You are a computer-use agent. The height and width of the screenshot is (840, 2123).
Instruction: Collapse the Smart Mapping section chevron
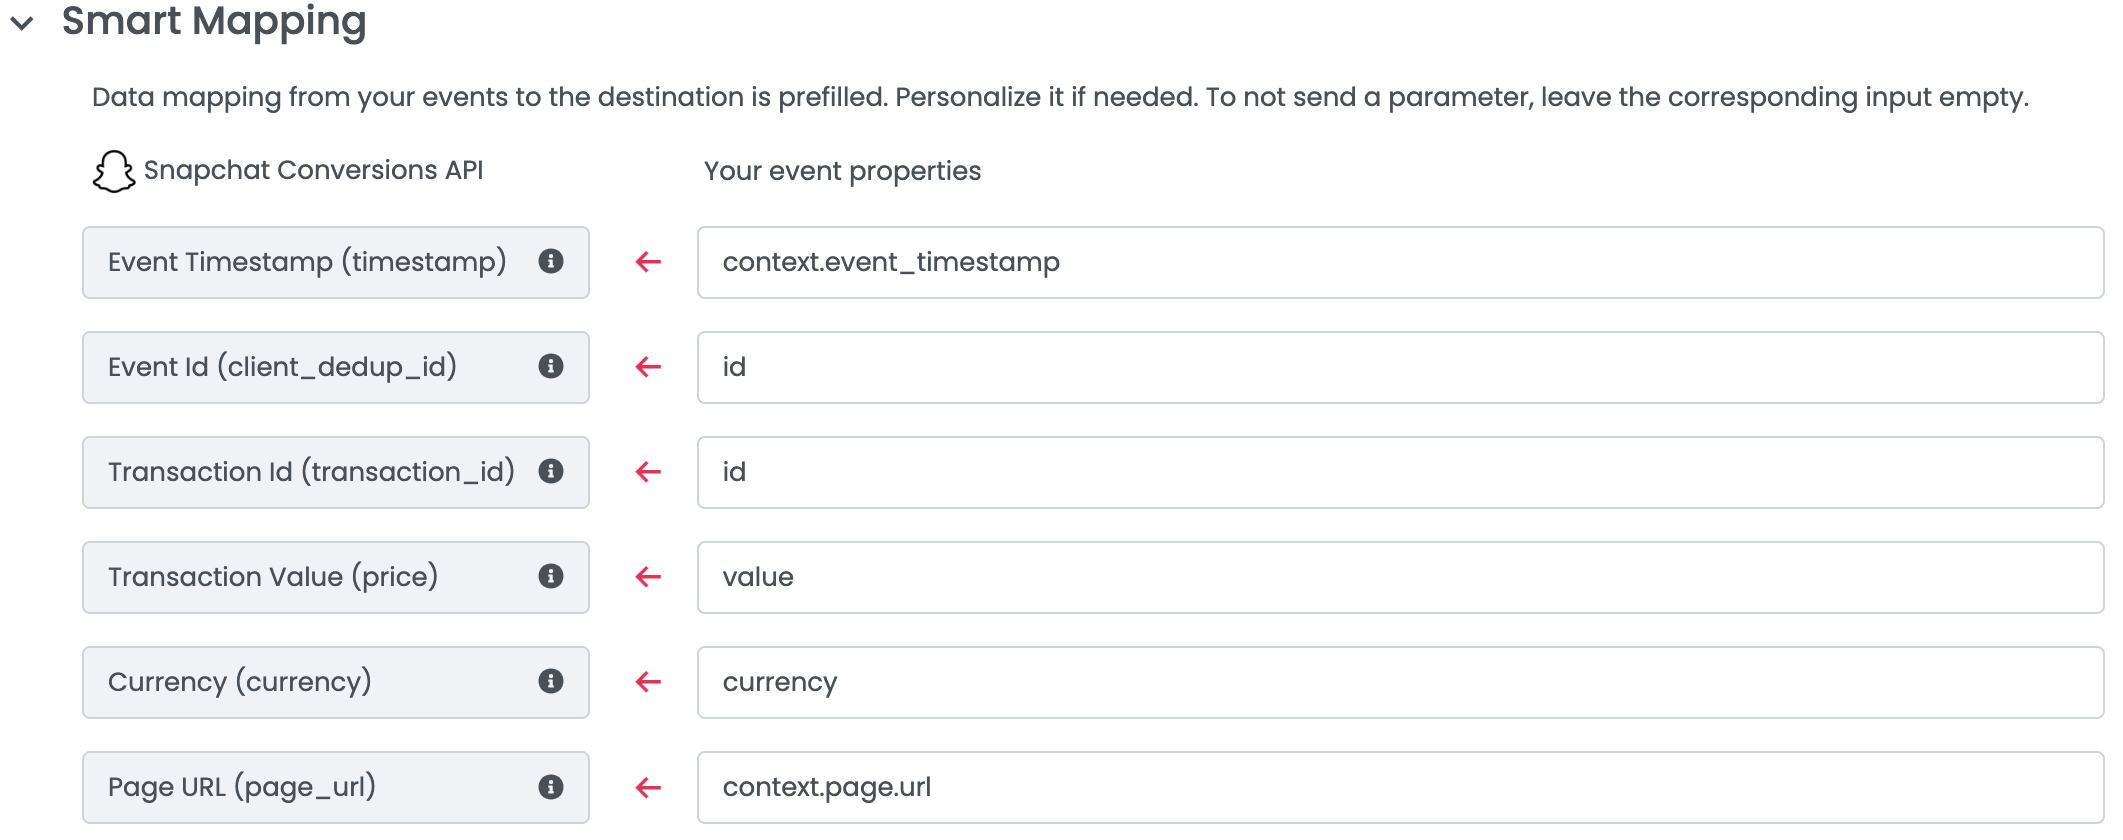pyautogui.click(x=22, y=23)
